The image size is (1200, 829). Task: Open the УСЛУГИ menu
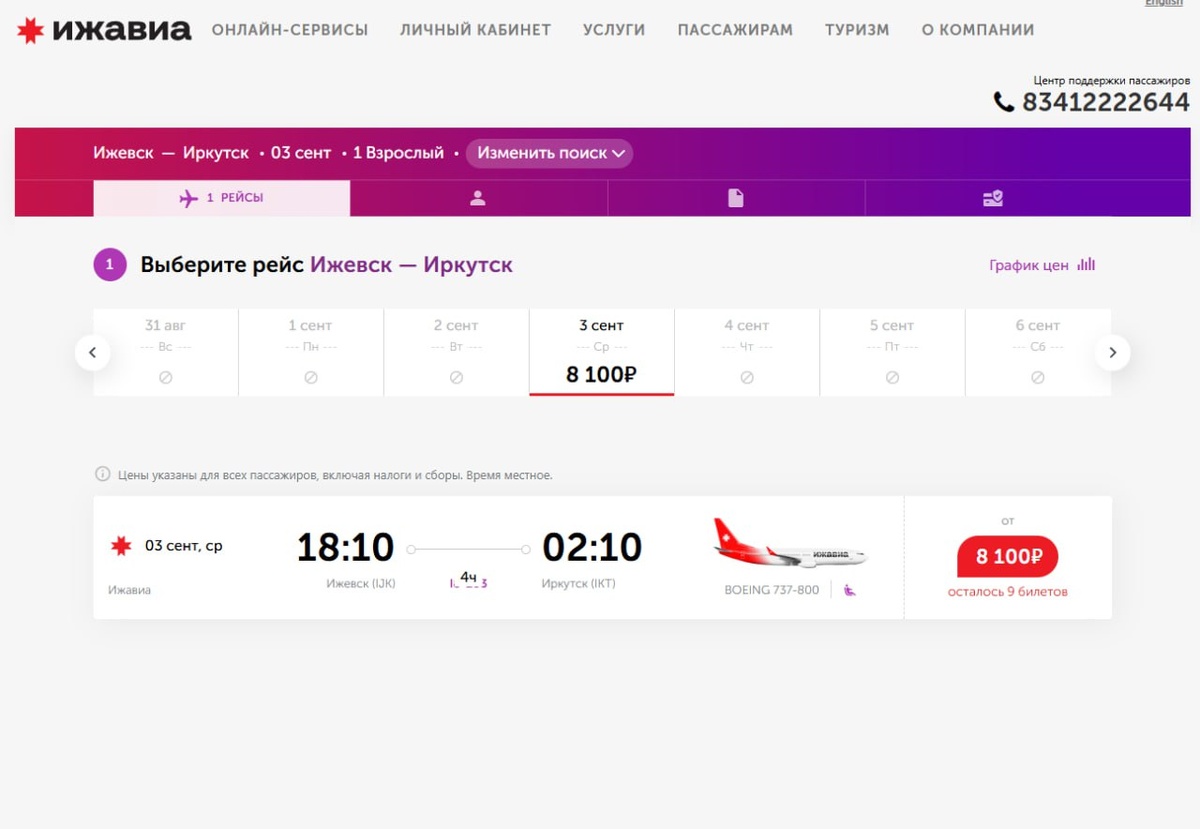pyautogui.click(x=614, y=30)
